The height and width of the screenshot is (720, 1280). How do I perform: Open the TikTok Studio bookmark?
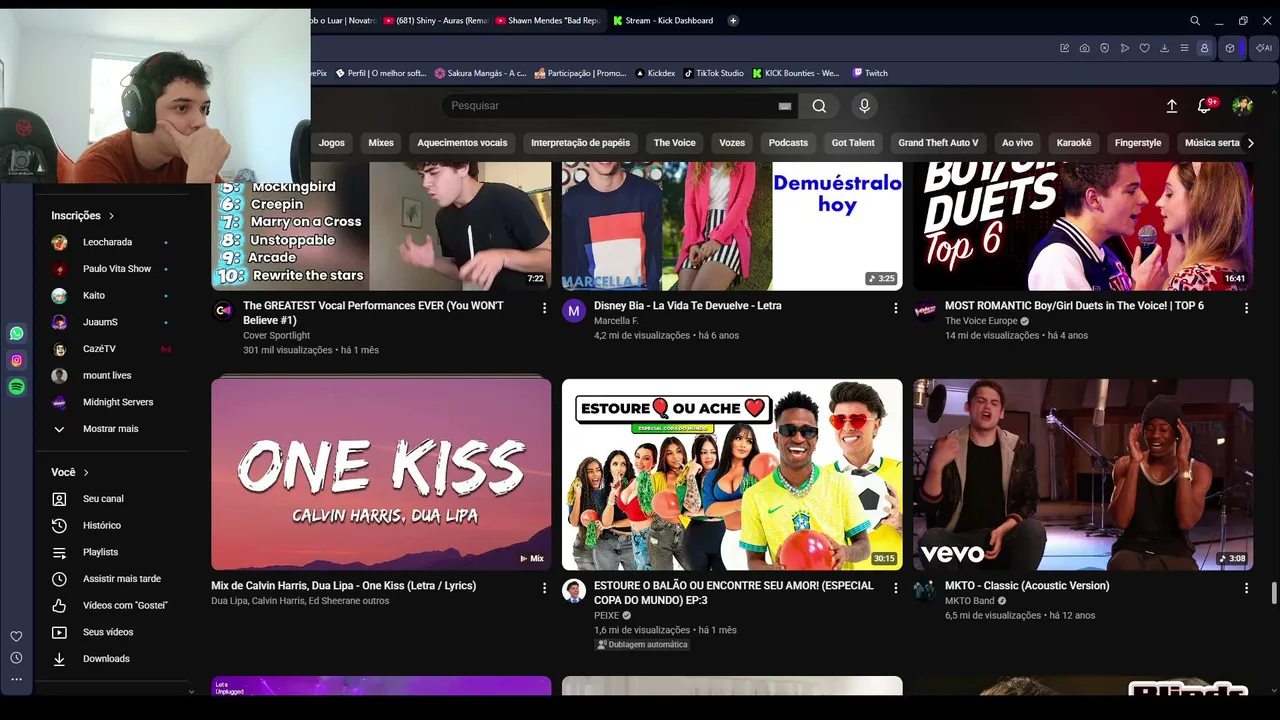pos(713,73)
